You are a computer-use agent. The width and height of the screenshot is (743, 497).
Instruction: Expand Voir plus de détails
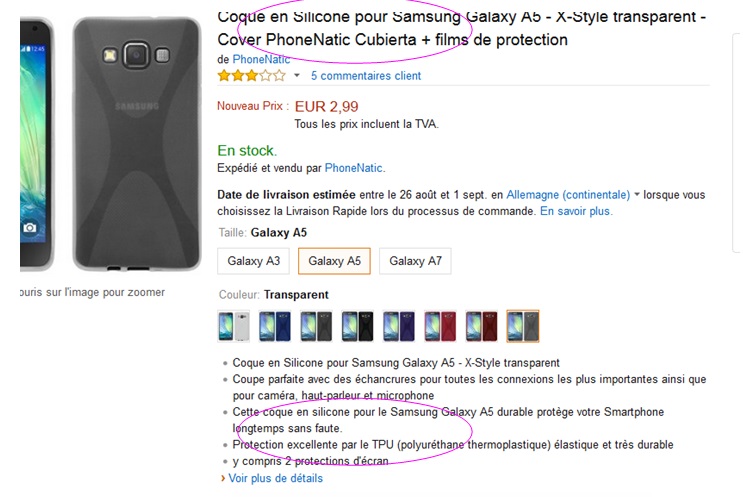pos(275,478)
